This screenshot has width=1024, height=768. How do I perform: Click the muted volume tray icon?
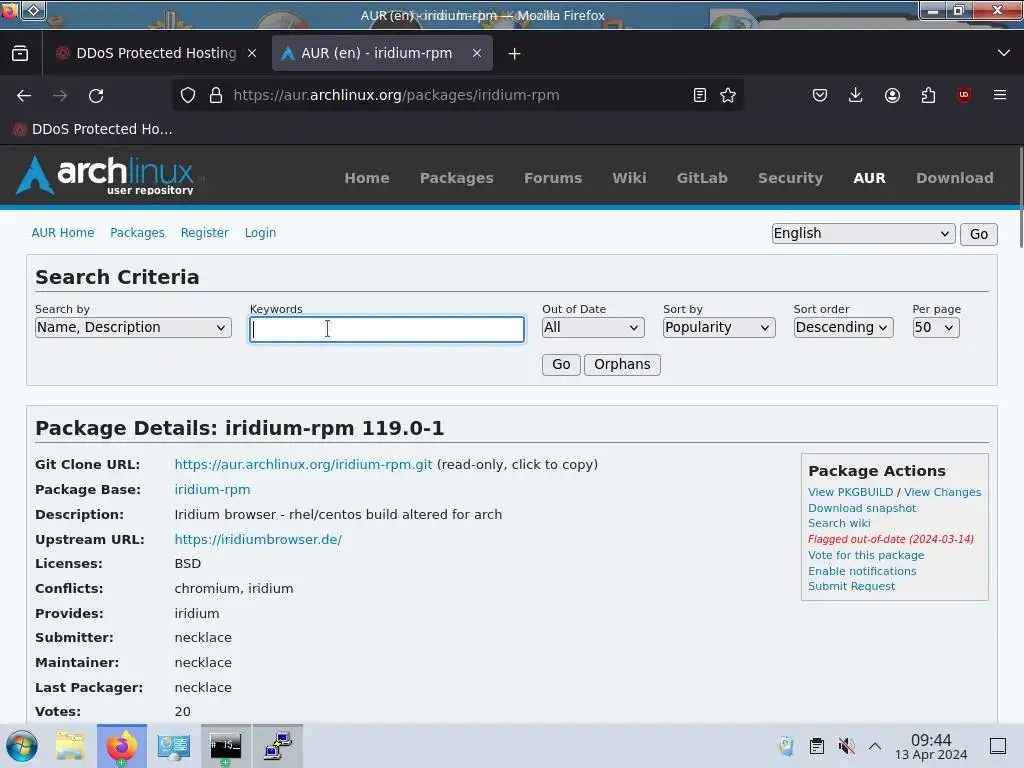point(846,746)
